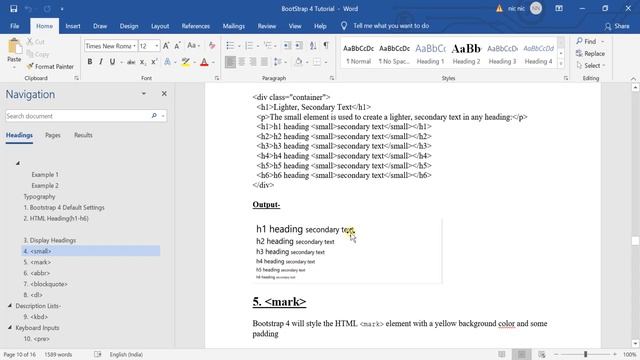Toggle strikethrough formatting
Screen dimensions: 640x360
131,62
